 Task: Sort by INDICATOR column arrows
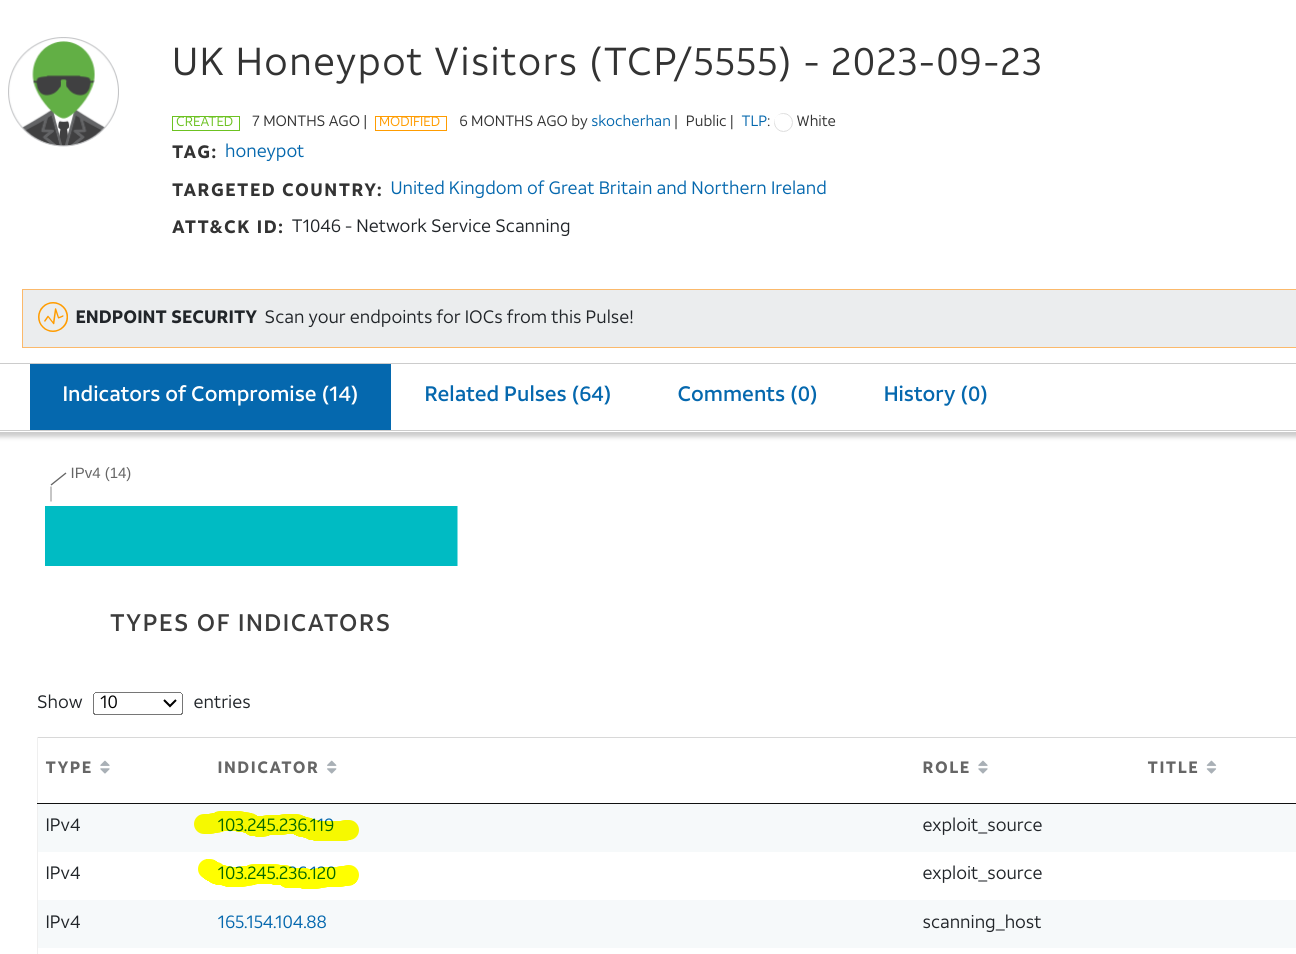coord(332,768)
